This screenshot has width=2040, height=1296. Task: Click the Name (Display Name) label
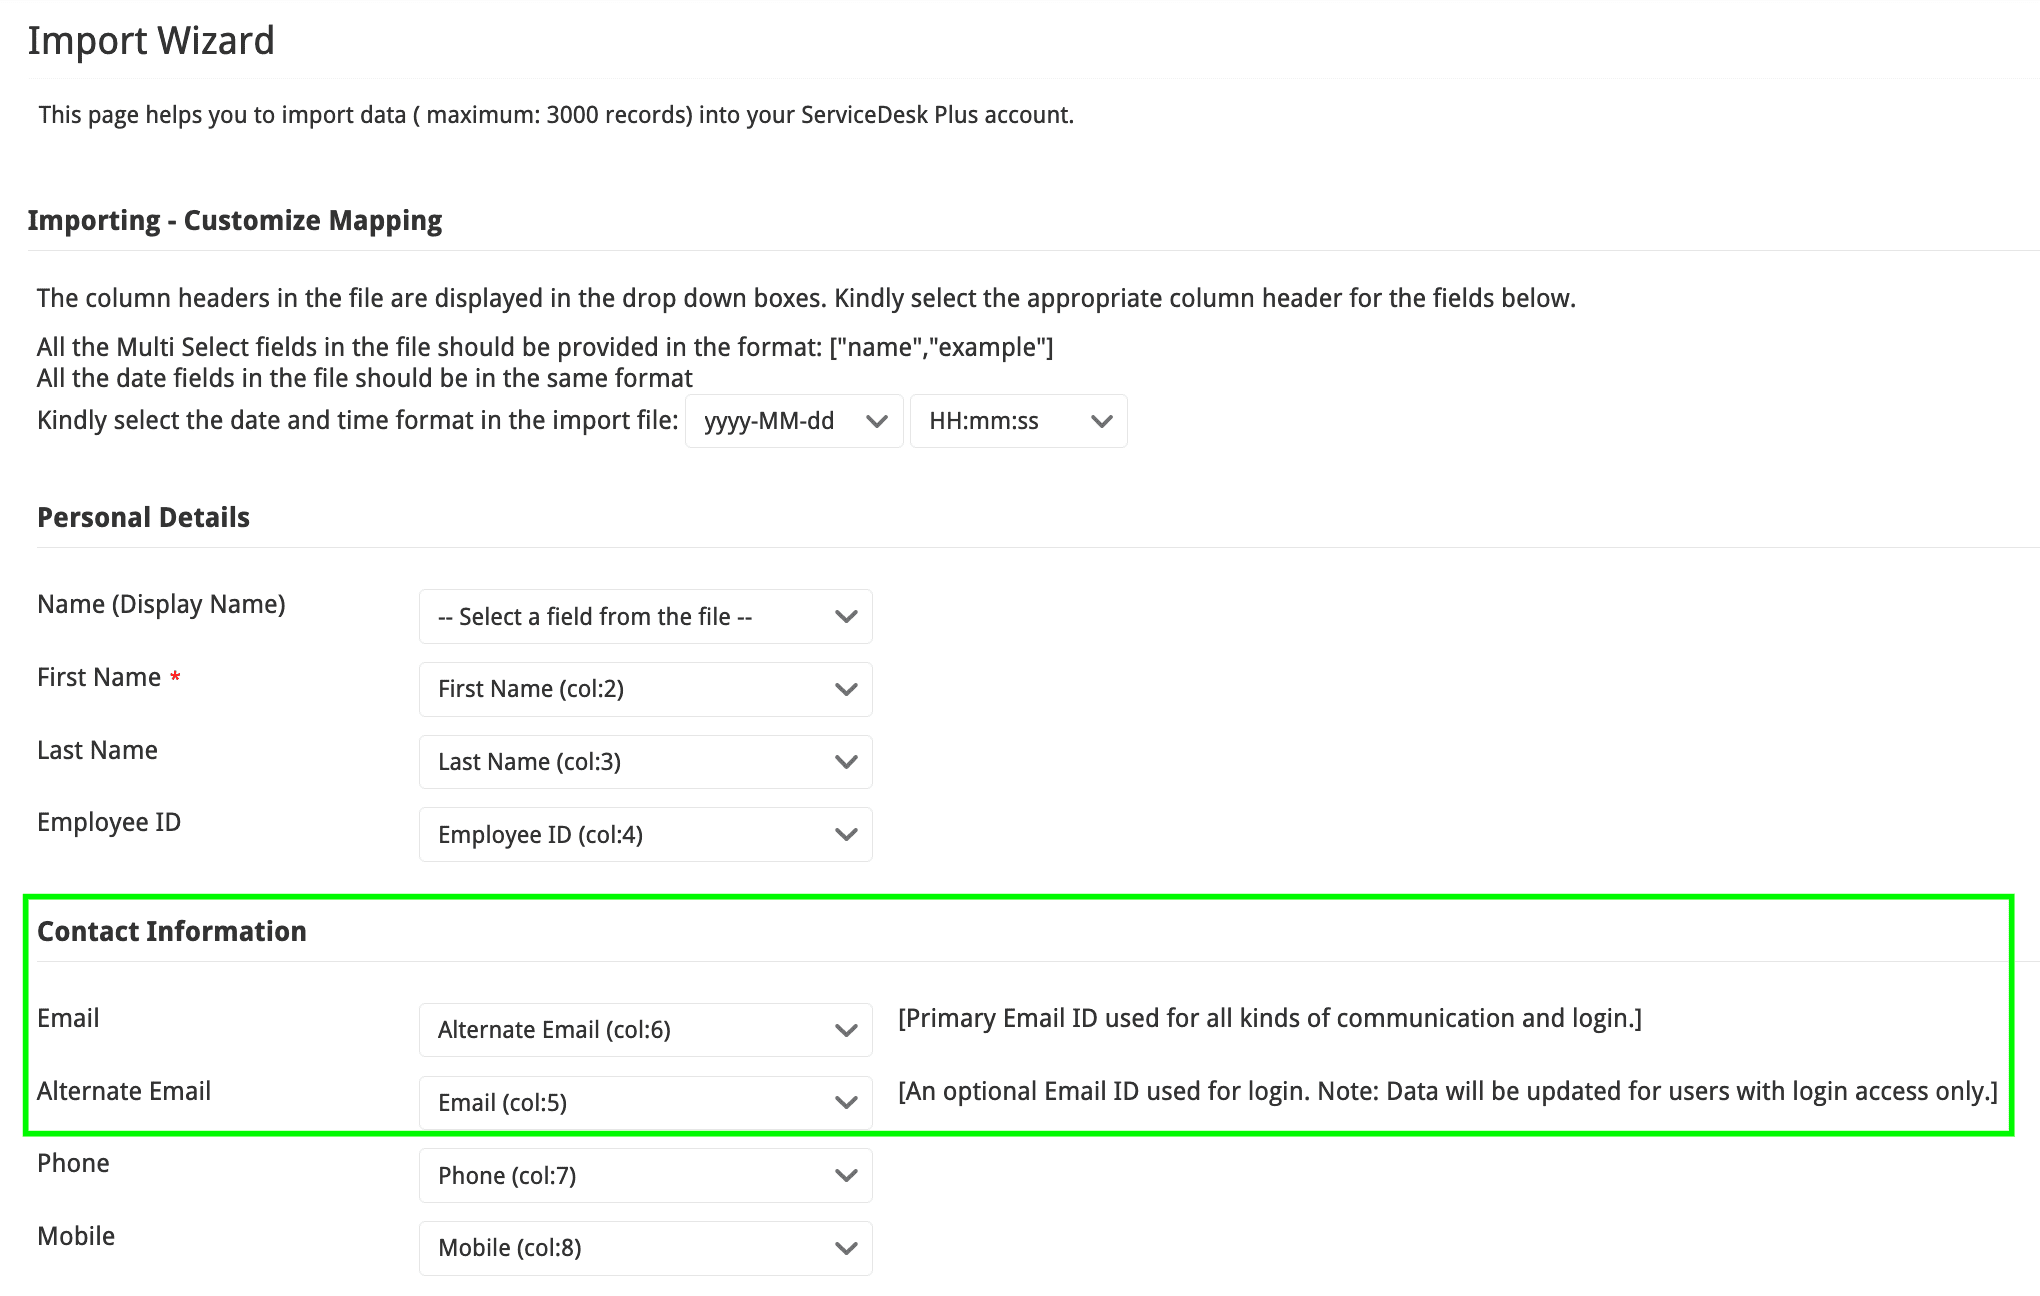(x=161, y=604)
